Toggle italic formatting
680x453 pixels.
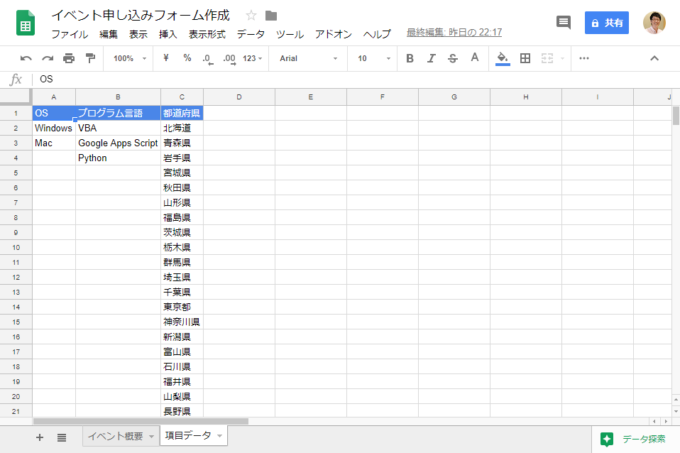[431, 59]
